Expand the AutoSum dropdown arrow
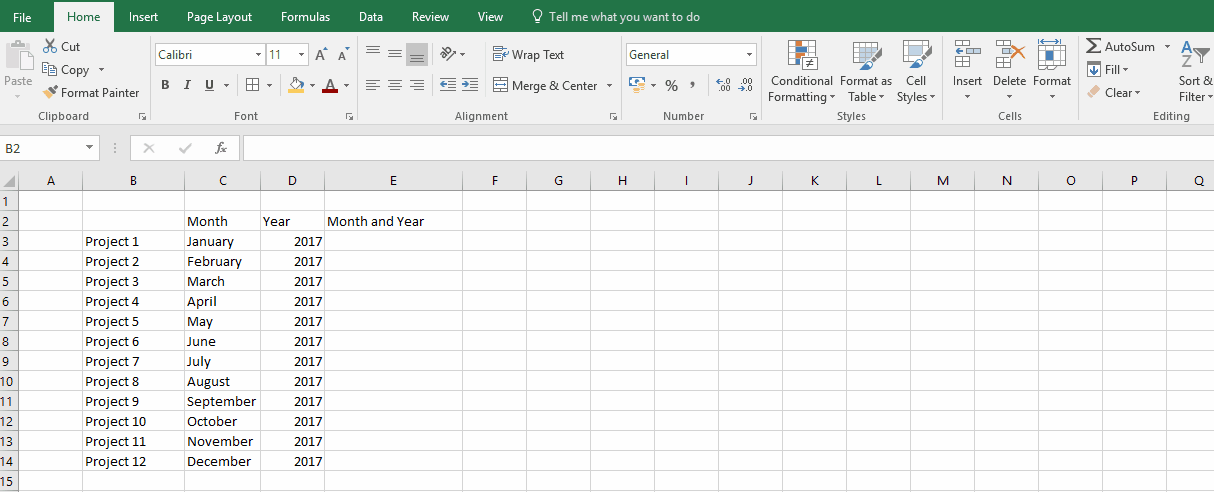 (x=1167, y=47)
